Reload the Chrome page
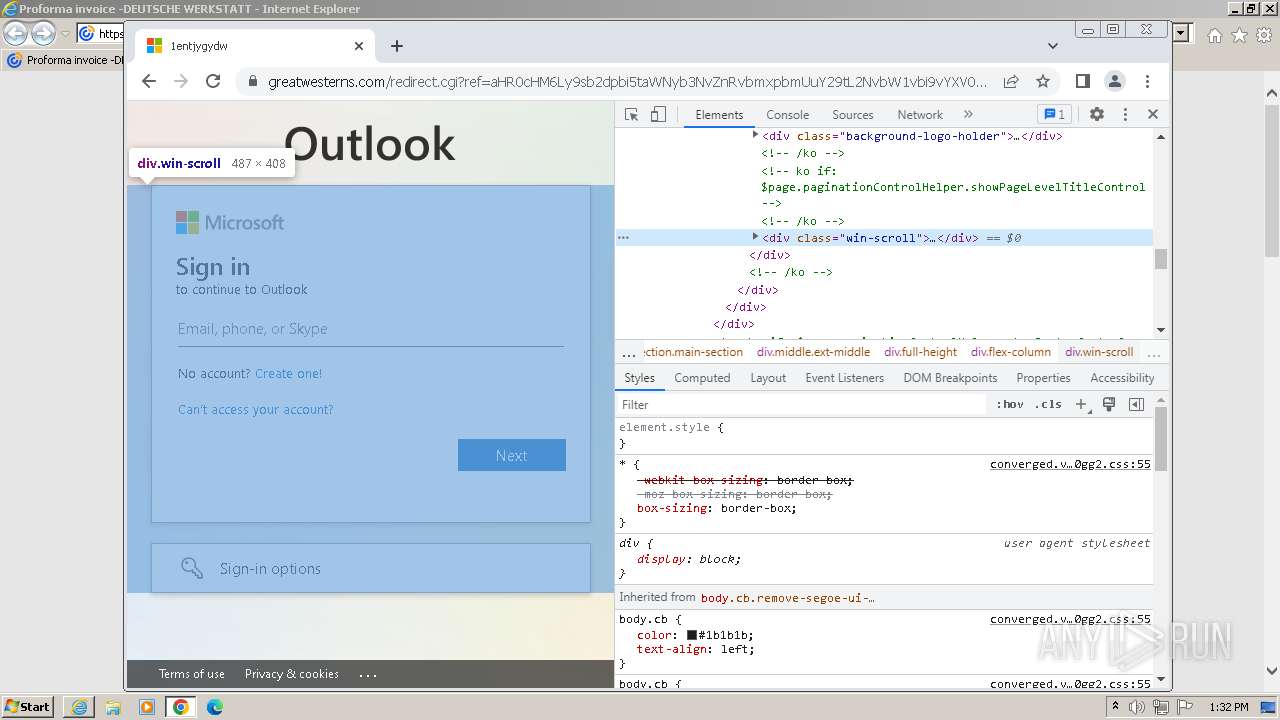 (x=213, y=81)
